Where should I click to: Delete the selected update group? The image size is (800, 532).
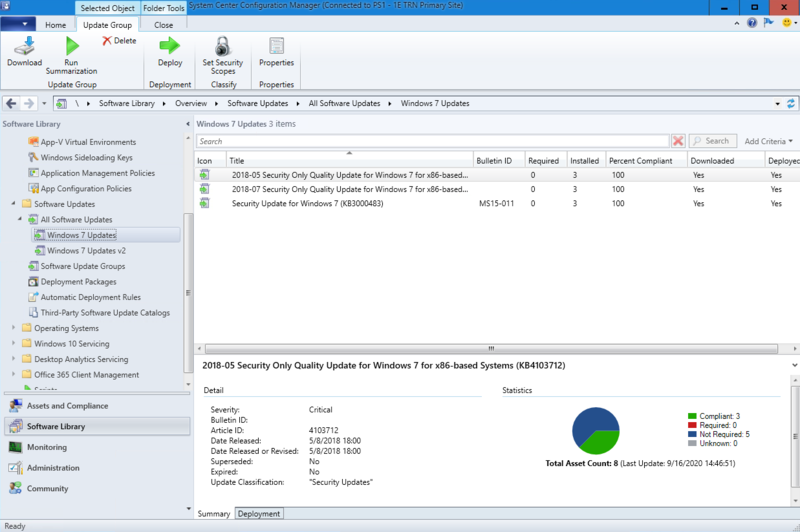point(119,41)
